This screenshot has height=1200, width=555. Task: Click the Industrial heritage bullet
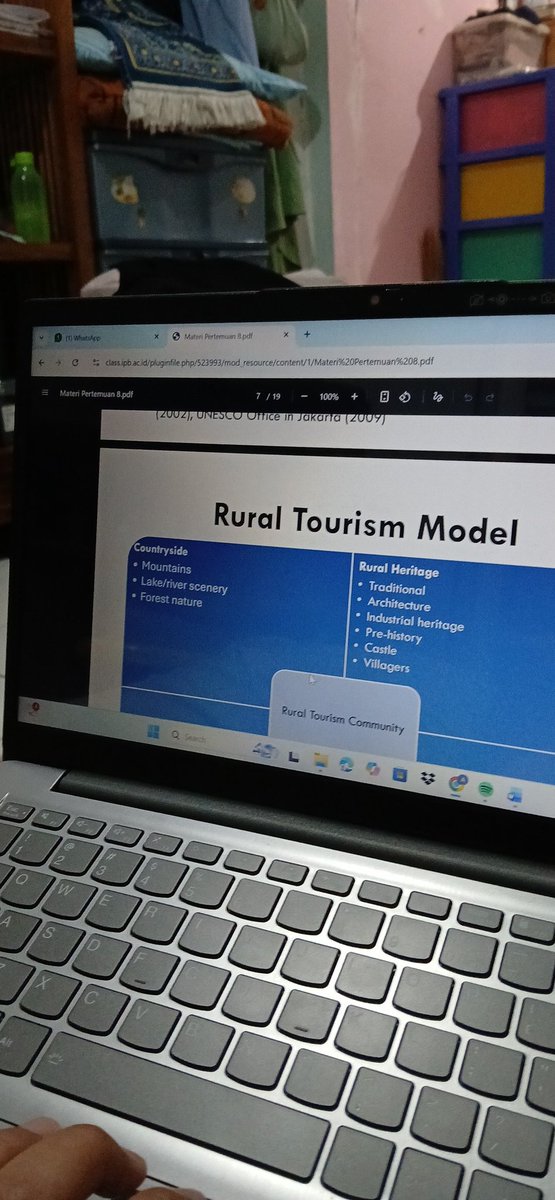pyautogui.click(x=414, y=622)
